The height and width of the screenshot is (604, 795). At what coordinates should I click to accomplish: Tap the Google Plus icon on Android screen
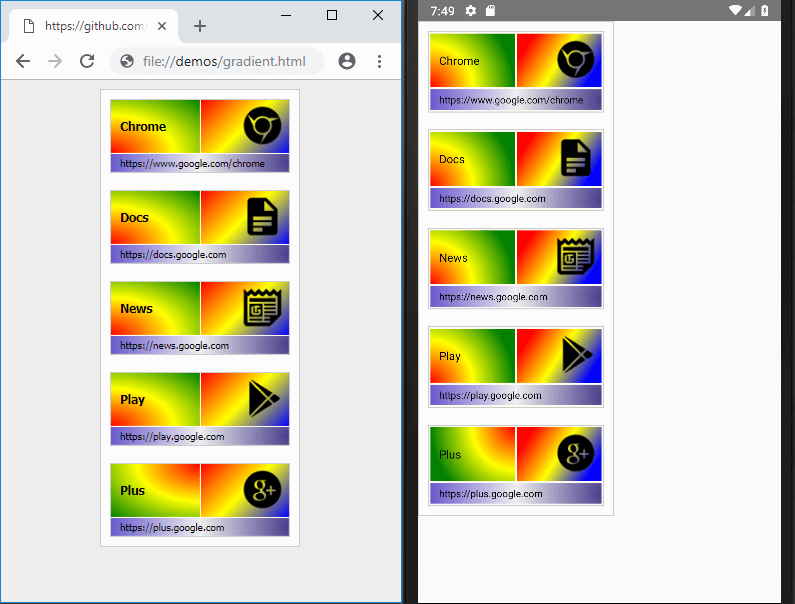pyautogui.click(x=575, y=453)
